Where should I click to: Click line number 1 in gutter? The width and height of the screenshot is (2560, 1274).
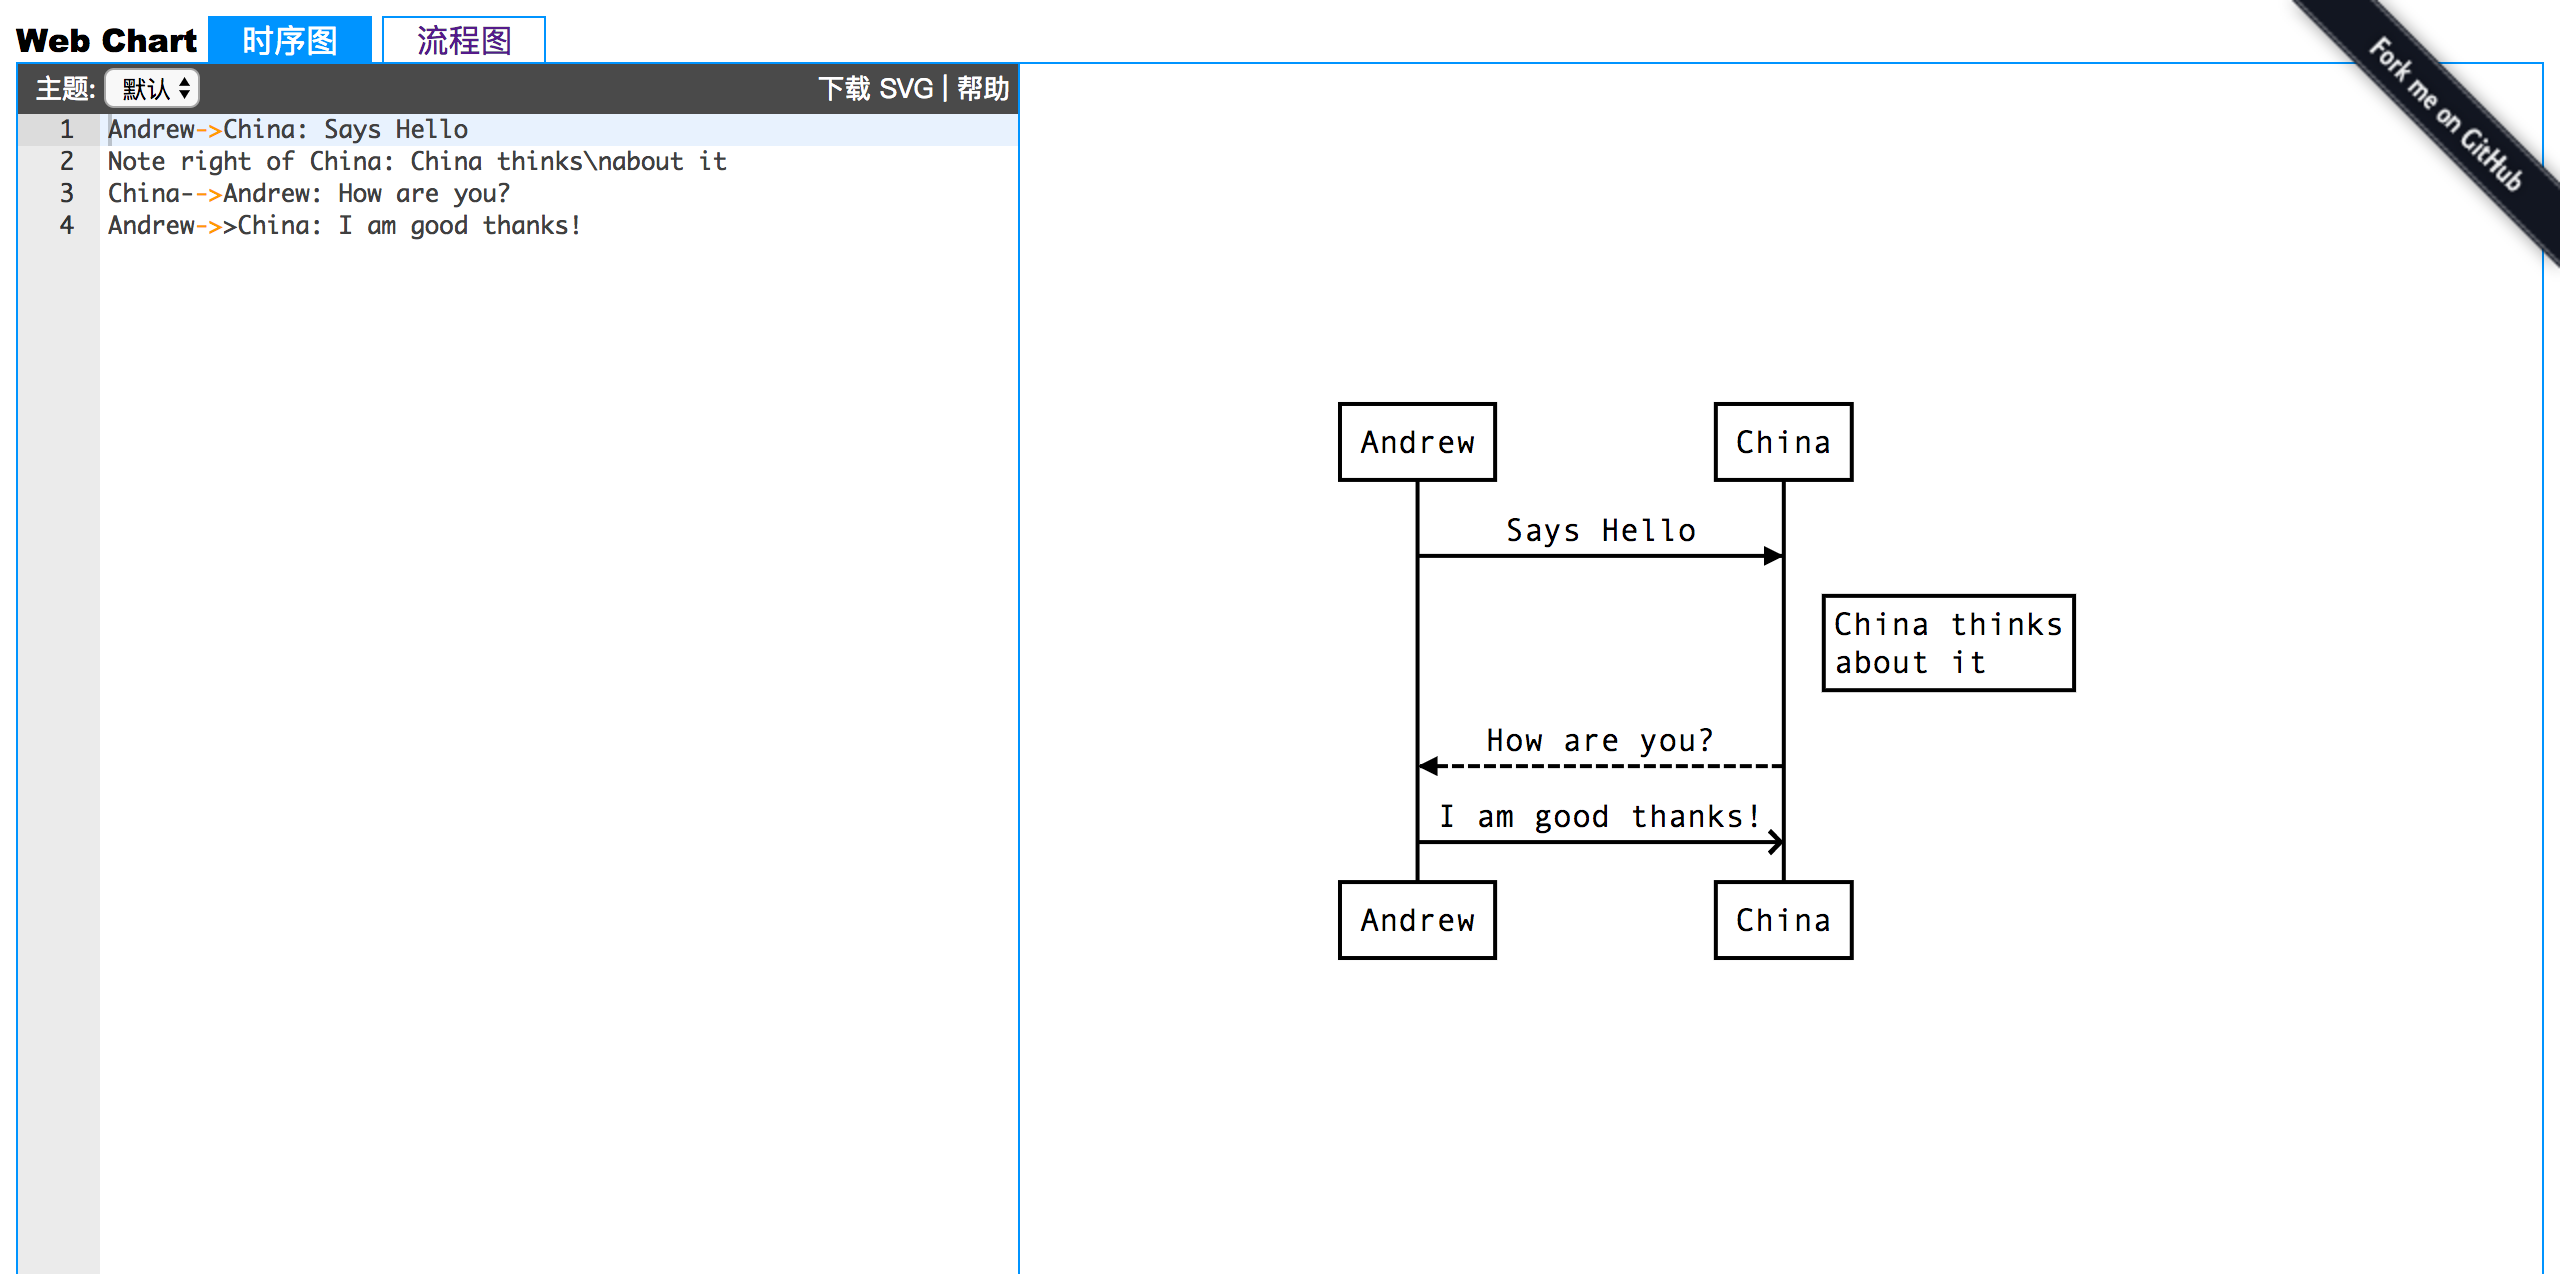(66, 130)
